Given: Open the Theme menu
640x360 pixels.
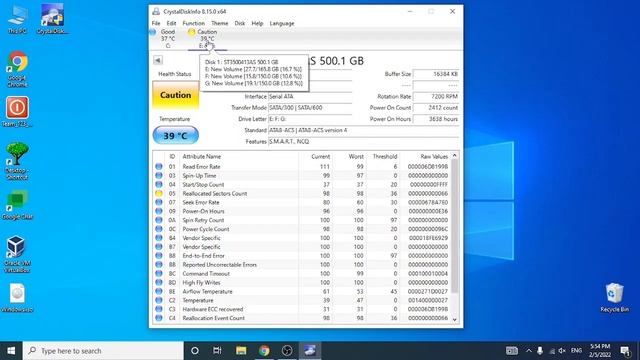Looking at the screenshot, I should point(220,23).
